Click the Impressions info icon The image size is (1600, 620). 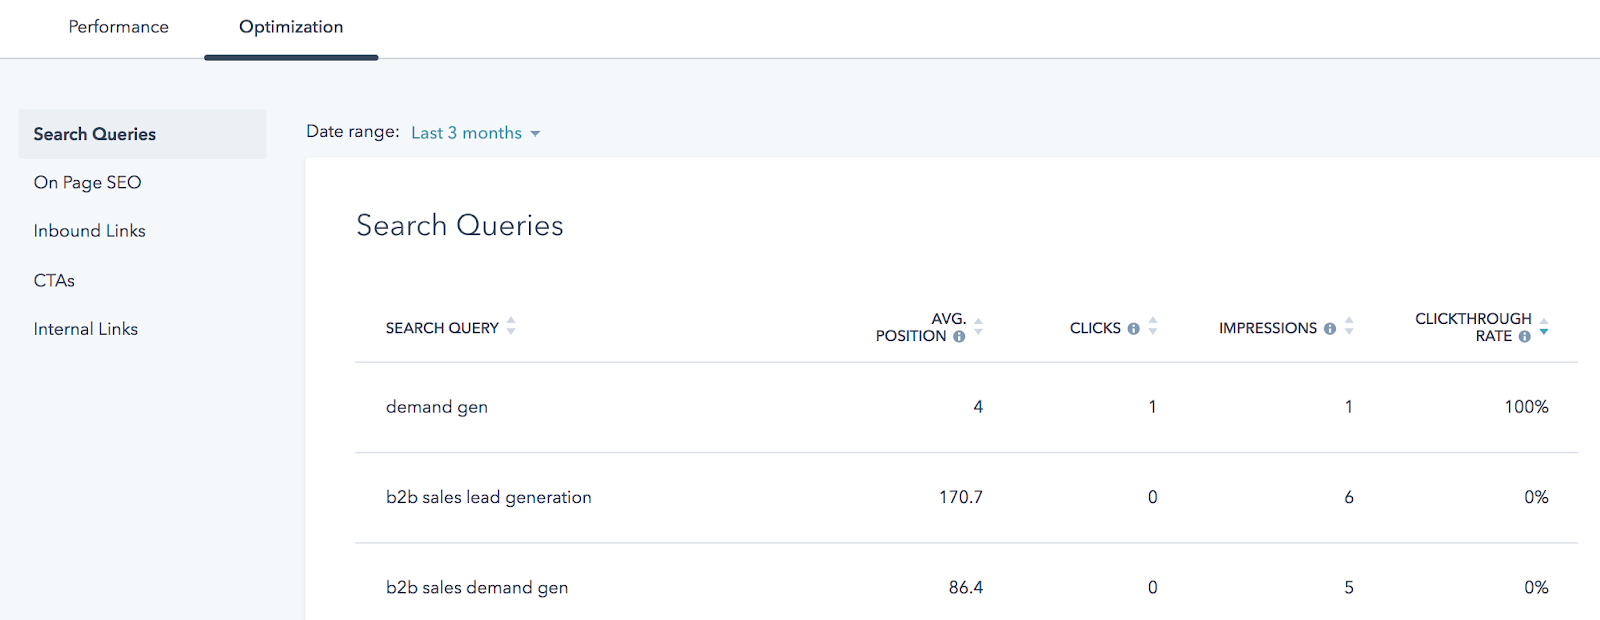1330,329
